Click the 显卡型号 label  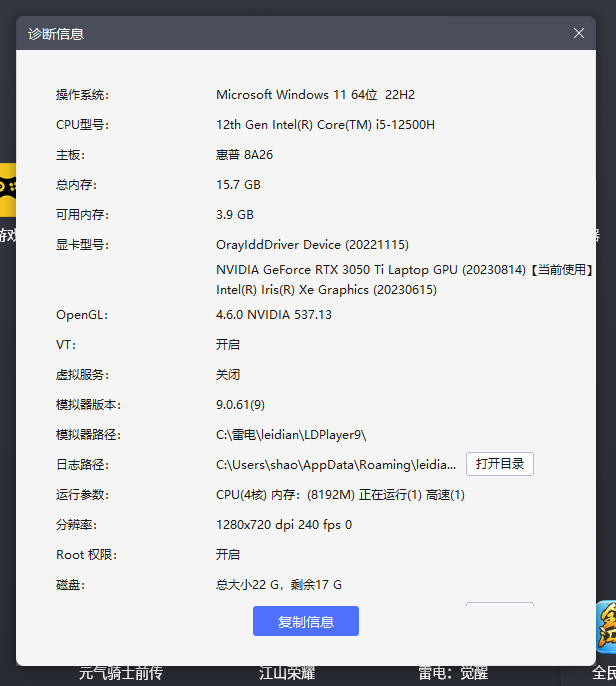tap(82, 245)
